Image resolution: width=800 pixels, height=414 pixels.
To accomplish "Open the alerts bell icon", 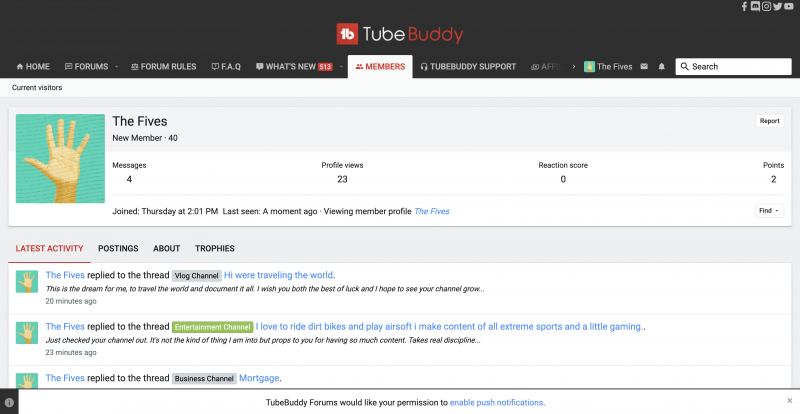I will pos(661,67).
